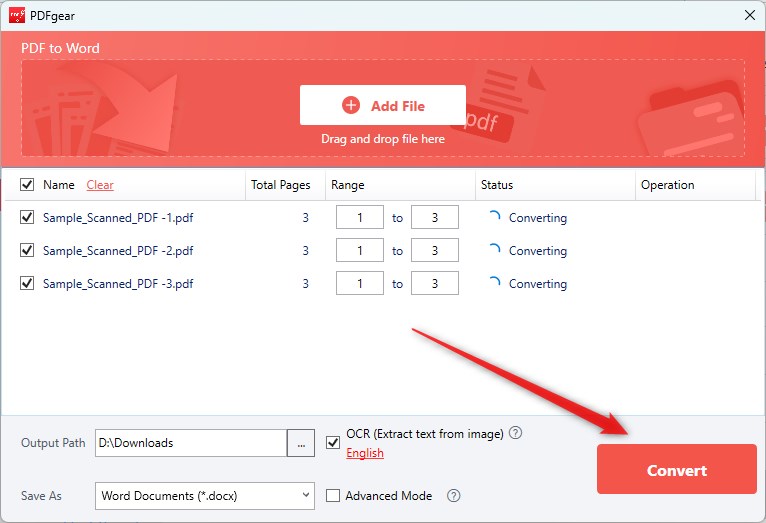Image resolution: width=766 pixels, height=523 pixels.
Task: Edit start page for Sample_Scanned_PDF -2.pdf
Action: (360, 251)
